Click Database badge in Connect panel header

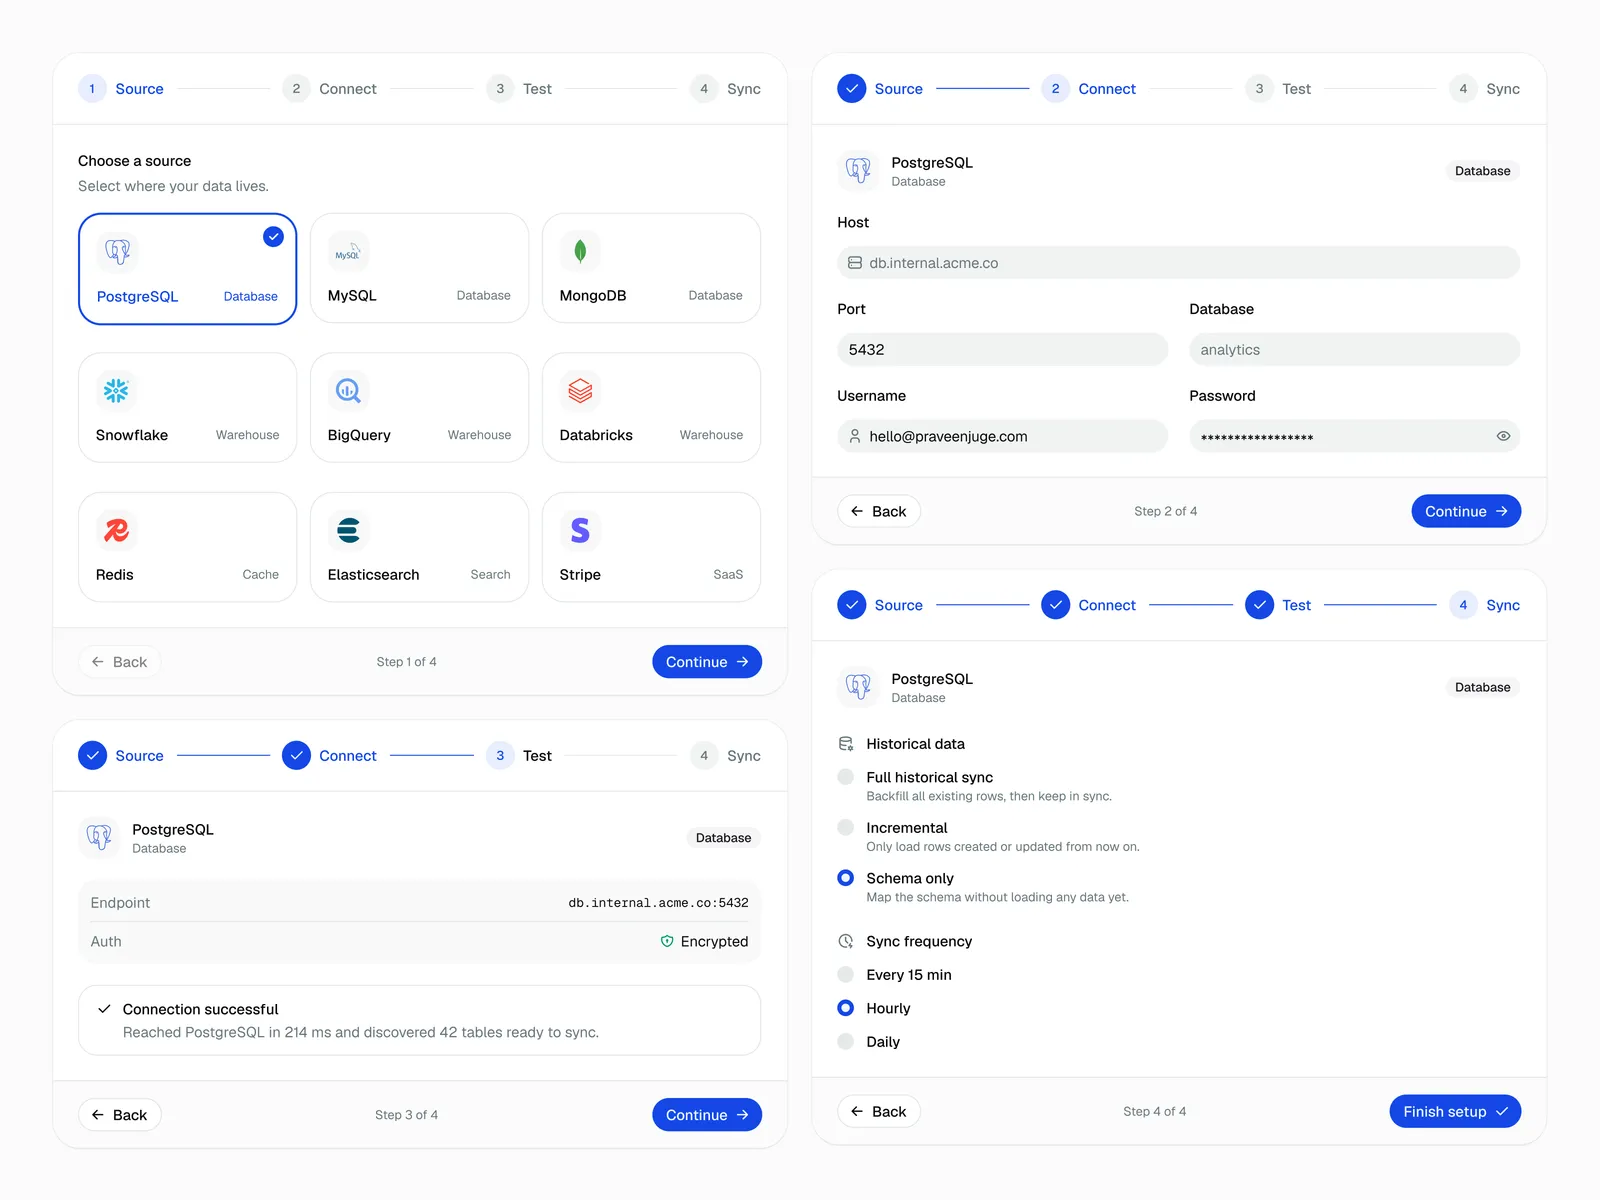click(x=1482, y=171)
